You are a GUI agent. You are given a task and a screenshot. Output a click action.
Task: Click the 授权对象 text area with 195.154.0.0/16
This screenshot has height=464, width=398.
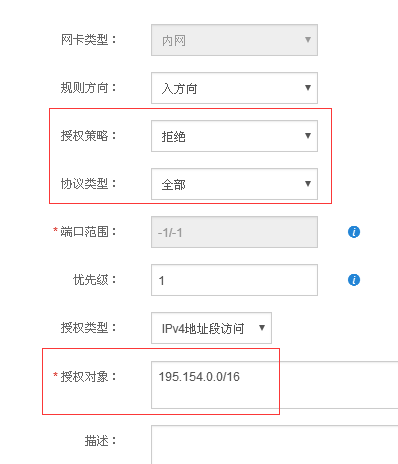tap(274, 385)
